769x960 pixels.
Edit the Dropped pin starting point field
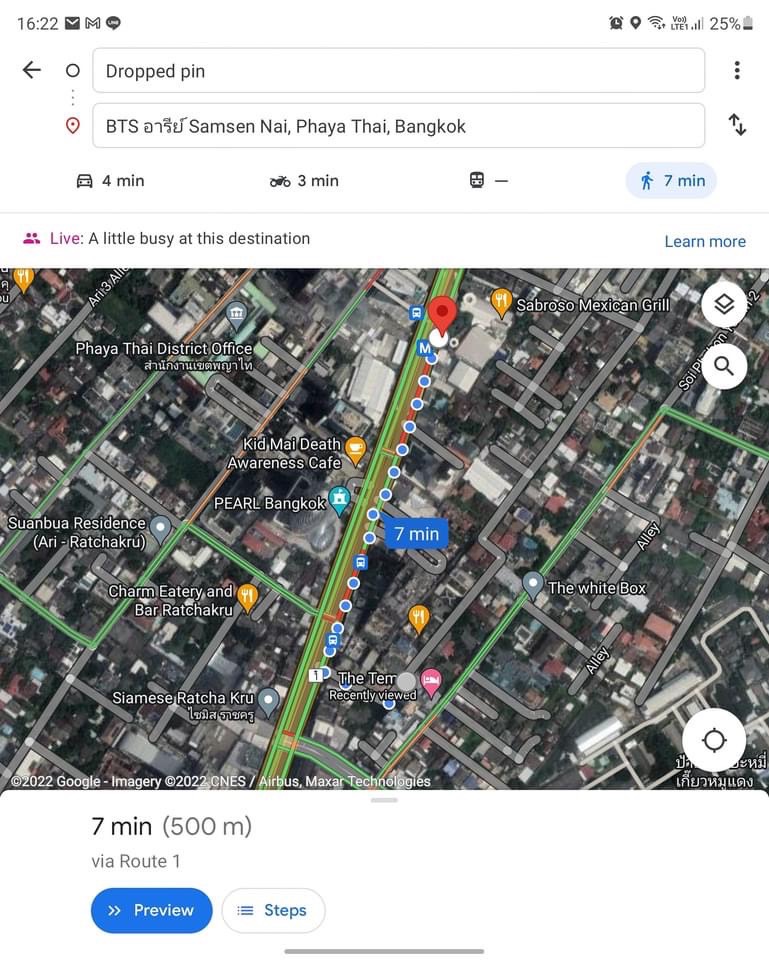[x=399, y=70]
